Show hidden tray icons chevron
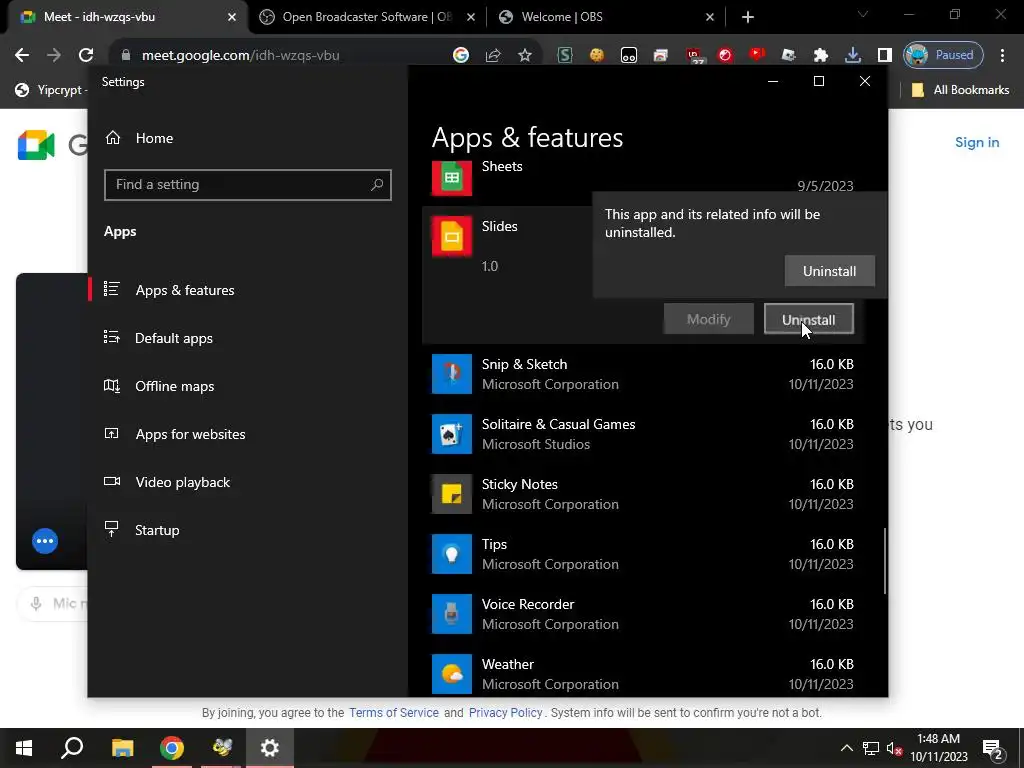This screenshot has width=1024, height=768. click(846, 748)
